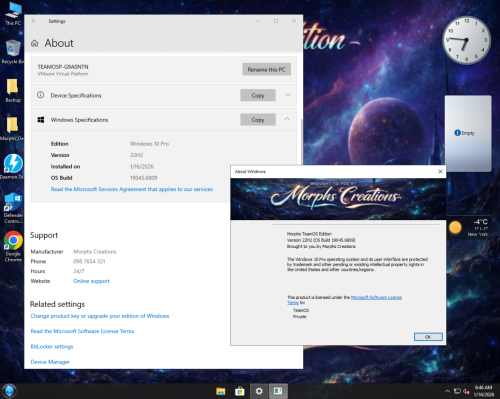Open network tray icon
Screen dimensions: 500x399
point(457,391)
